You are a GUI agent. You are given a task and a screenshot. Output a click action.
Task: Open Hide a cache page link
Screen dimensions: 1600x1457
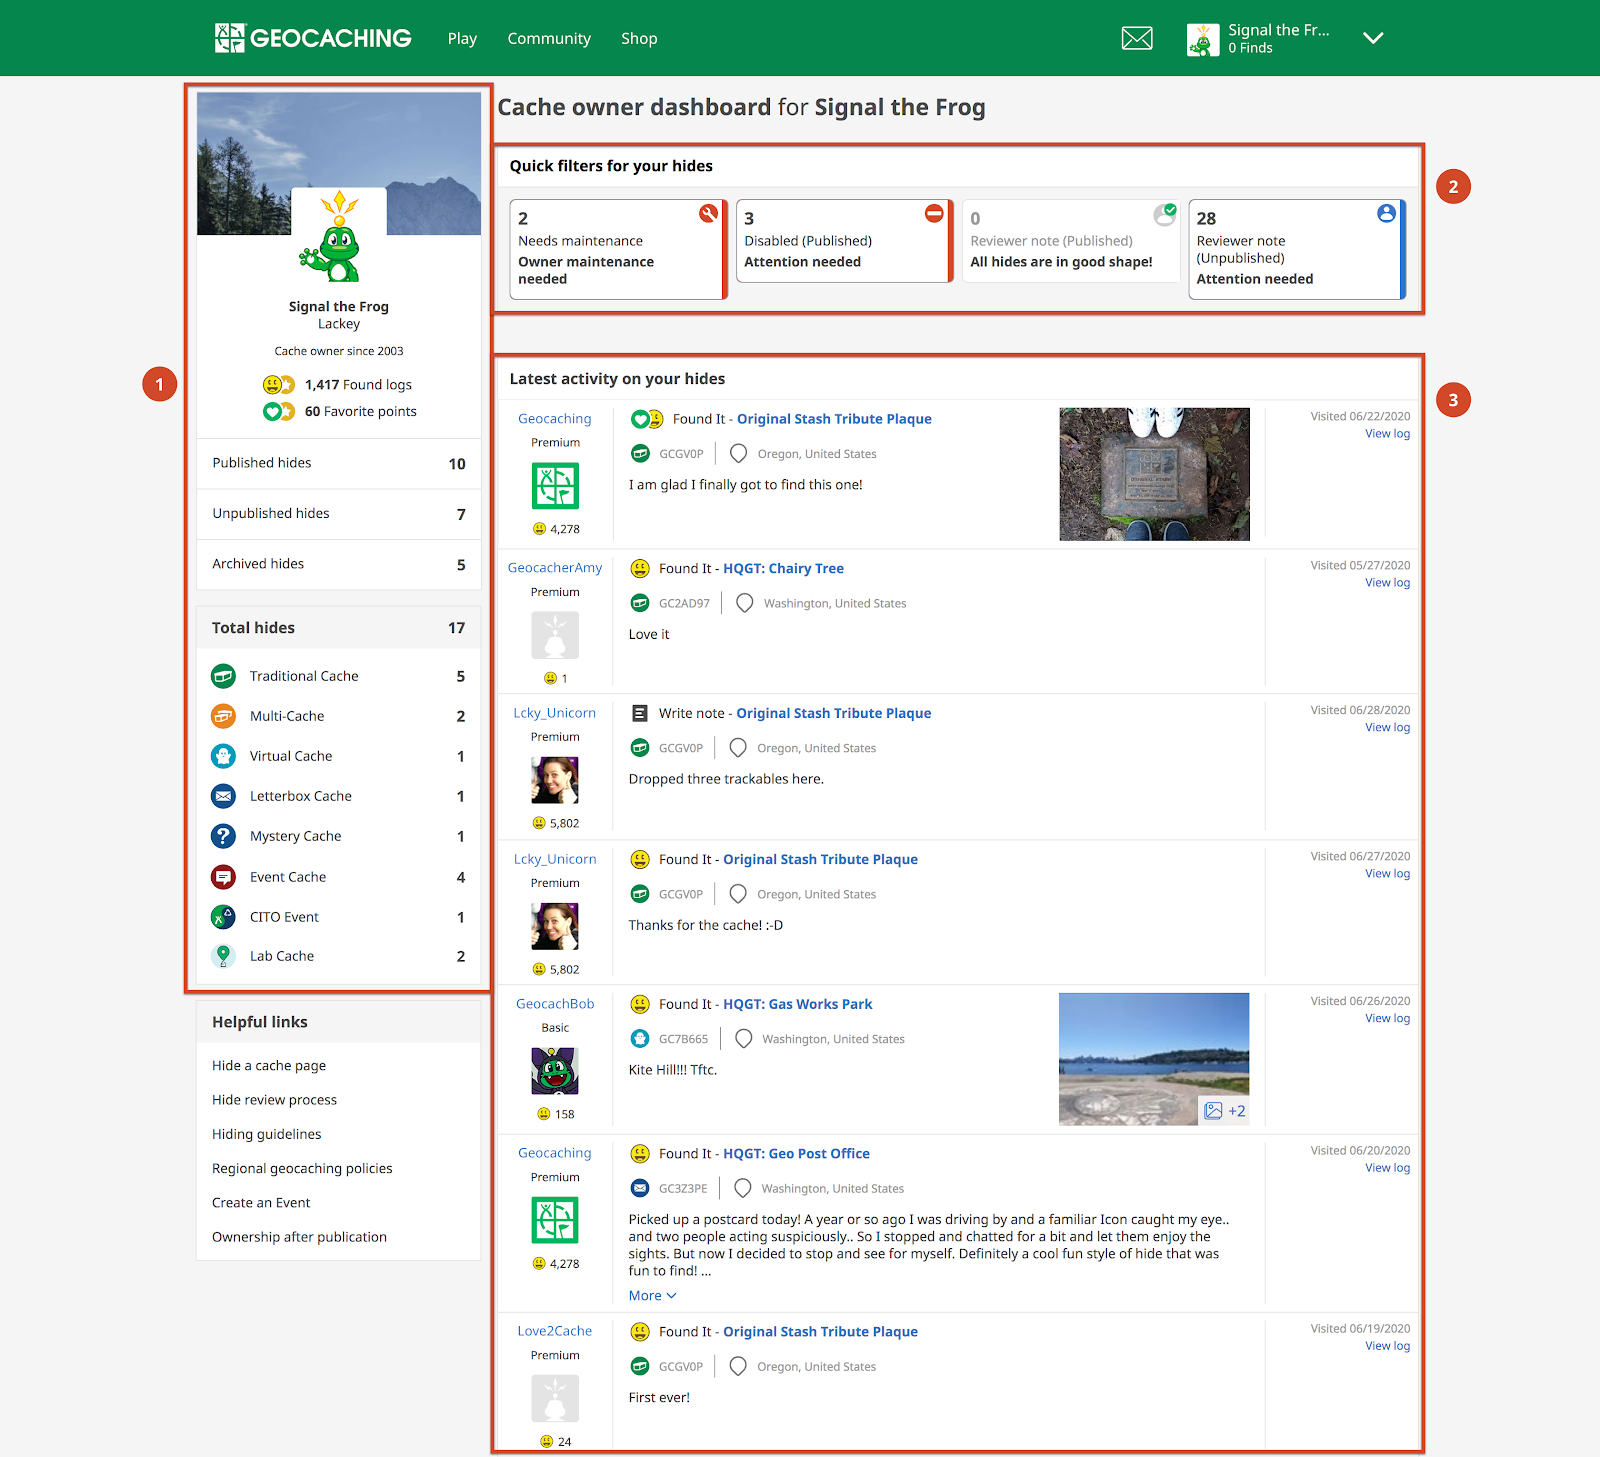tap(269, 1066)
